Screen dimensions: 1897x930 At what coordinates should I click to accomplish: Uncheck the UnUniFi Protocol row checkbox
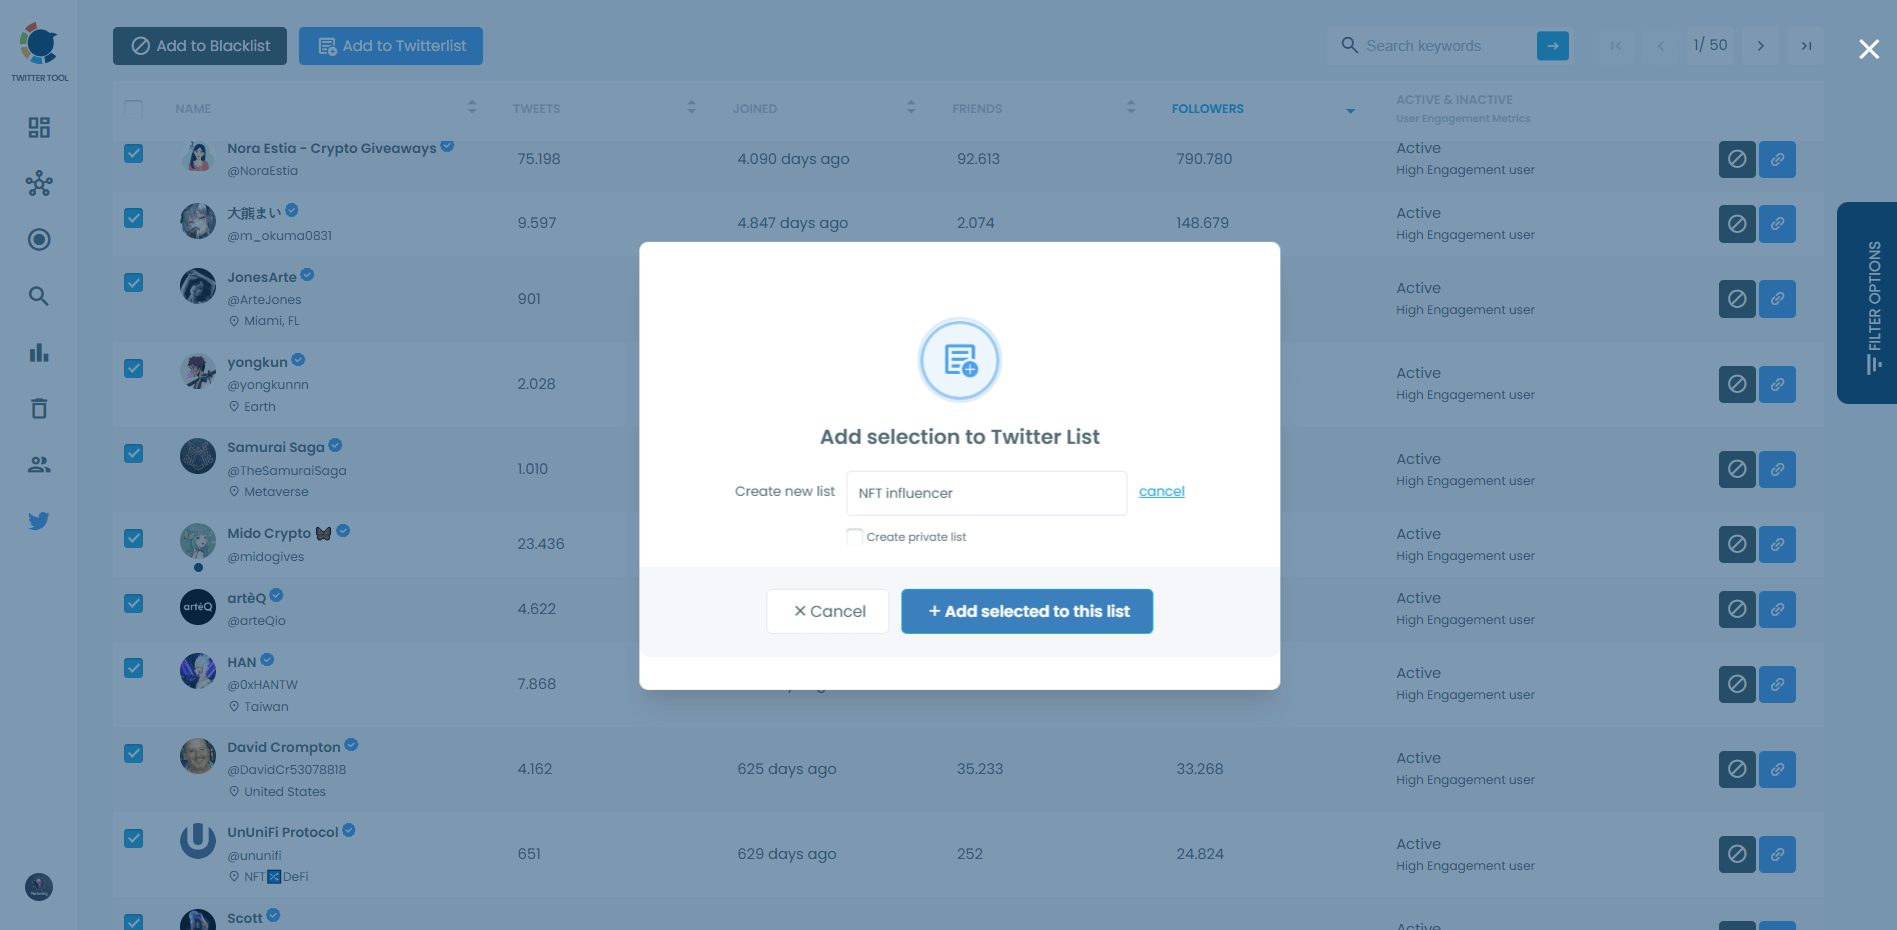click(133, 838)
